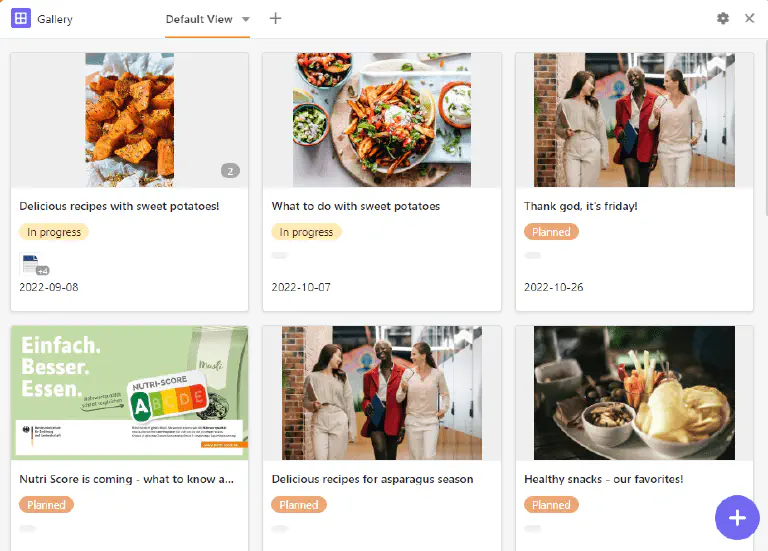Open the healthy snacks bowl image

click(x=634, y=392)
